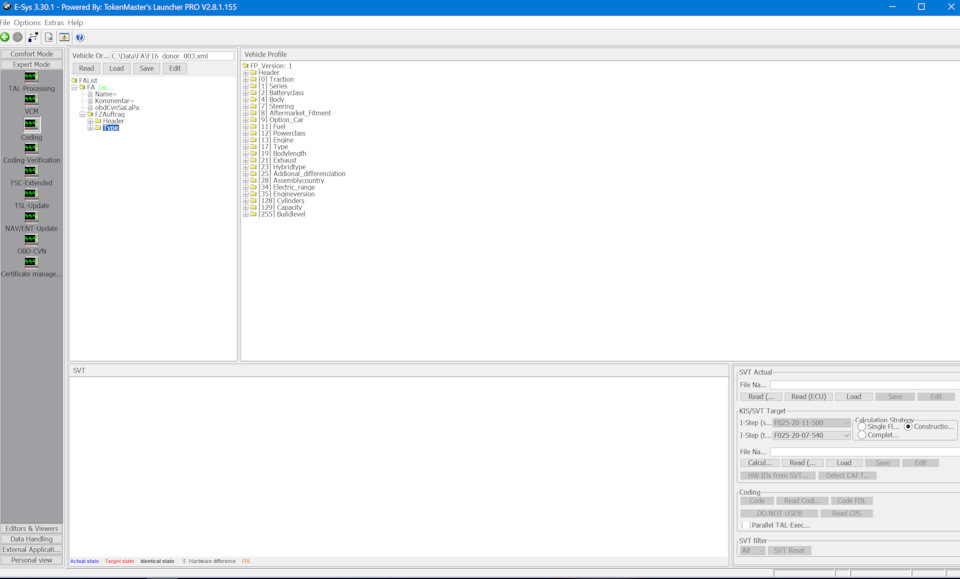The image size is (960, 579).
Task: Expand the Header node under FZAuftrag
Action: coord(90,121)
